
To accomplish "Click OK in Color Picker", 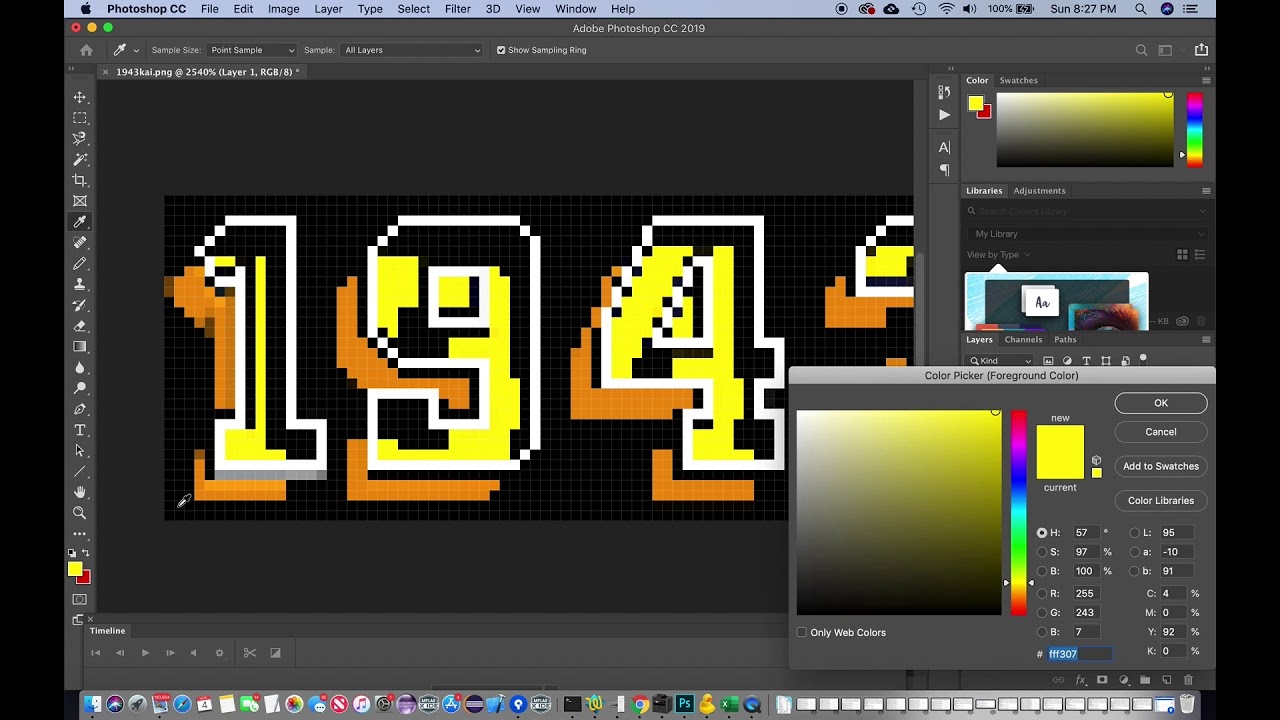I will click(x=1161, y=403).
